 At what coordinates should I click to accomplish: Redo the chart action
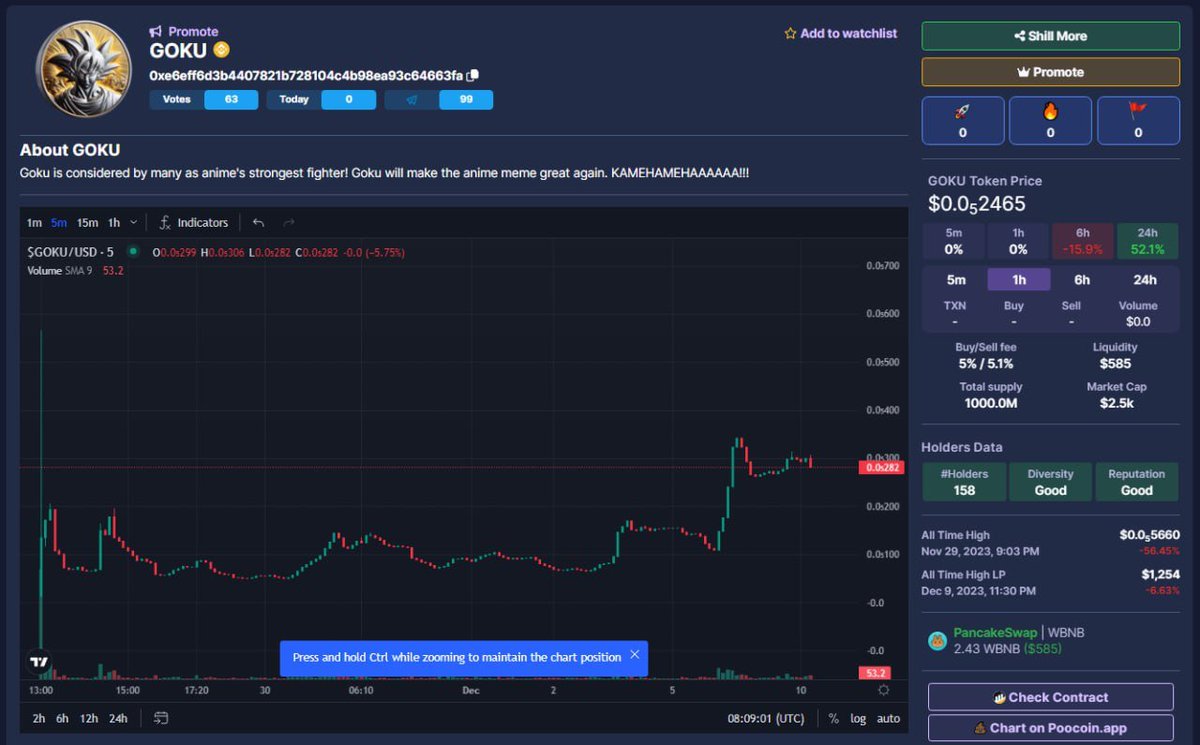coord(289,223)
